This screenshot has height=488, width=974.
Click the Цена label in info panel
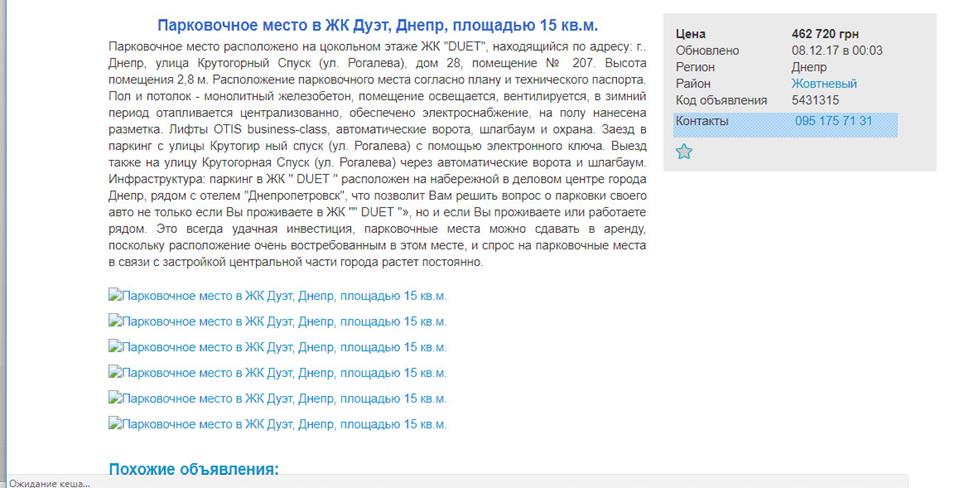click(690, 34)
